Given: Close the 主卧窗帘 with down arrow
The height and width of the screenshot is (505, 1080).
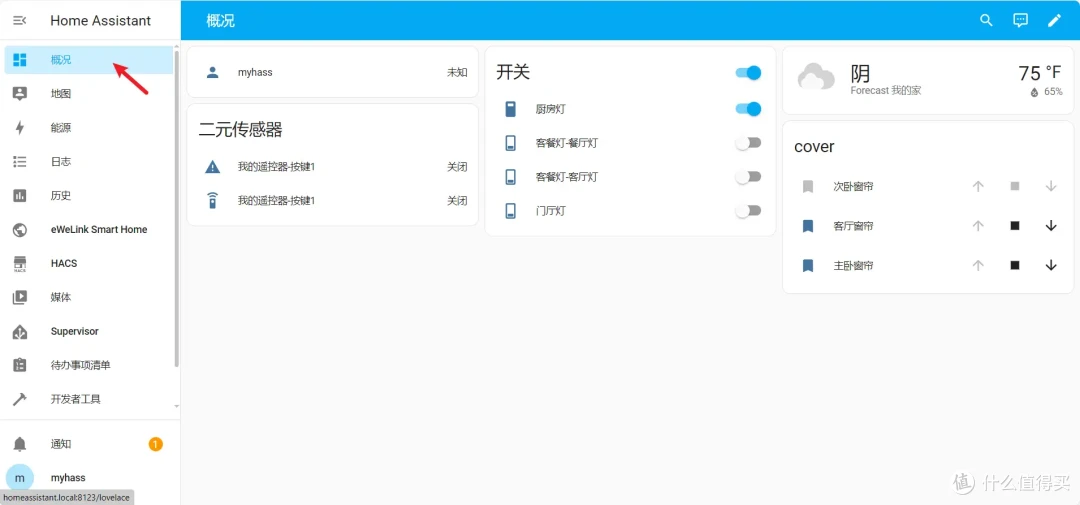Looking at the screenshot, I should 1050,265.
